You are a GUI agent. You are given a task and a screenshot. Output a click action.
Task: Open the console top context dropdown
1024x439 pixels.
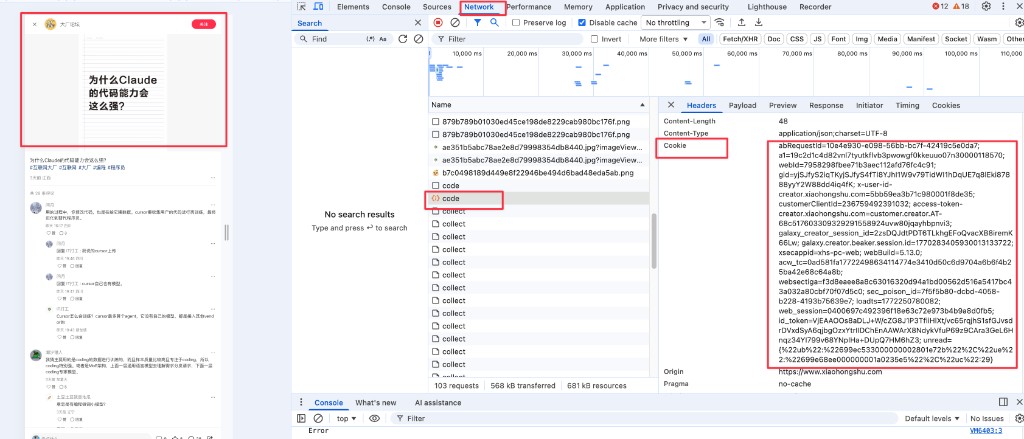(346, 418)
